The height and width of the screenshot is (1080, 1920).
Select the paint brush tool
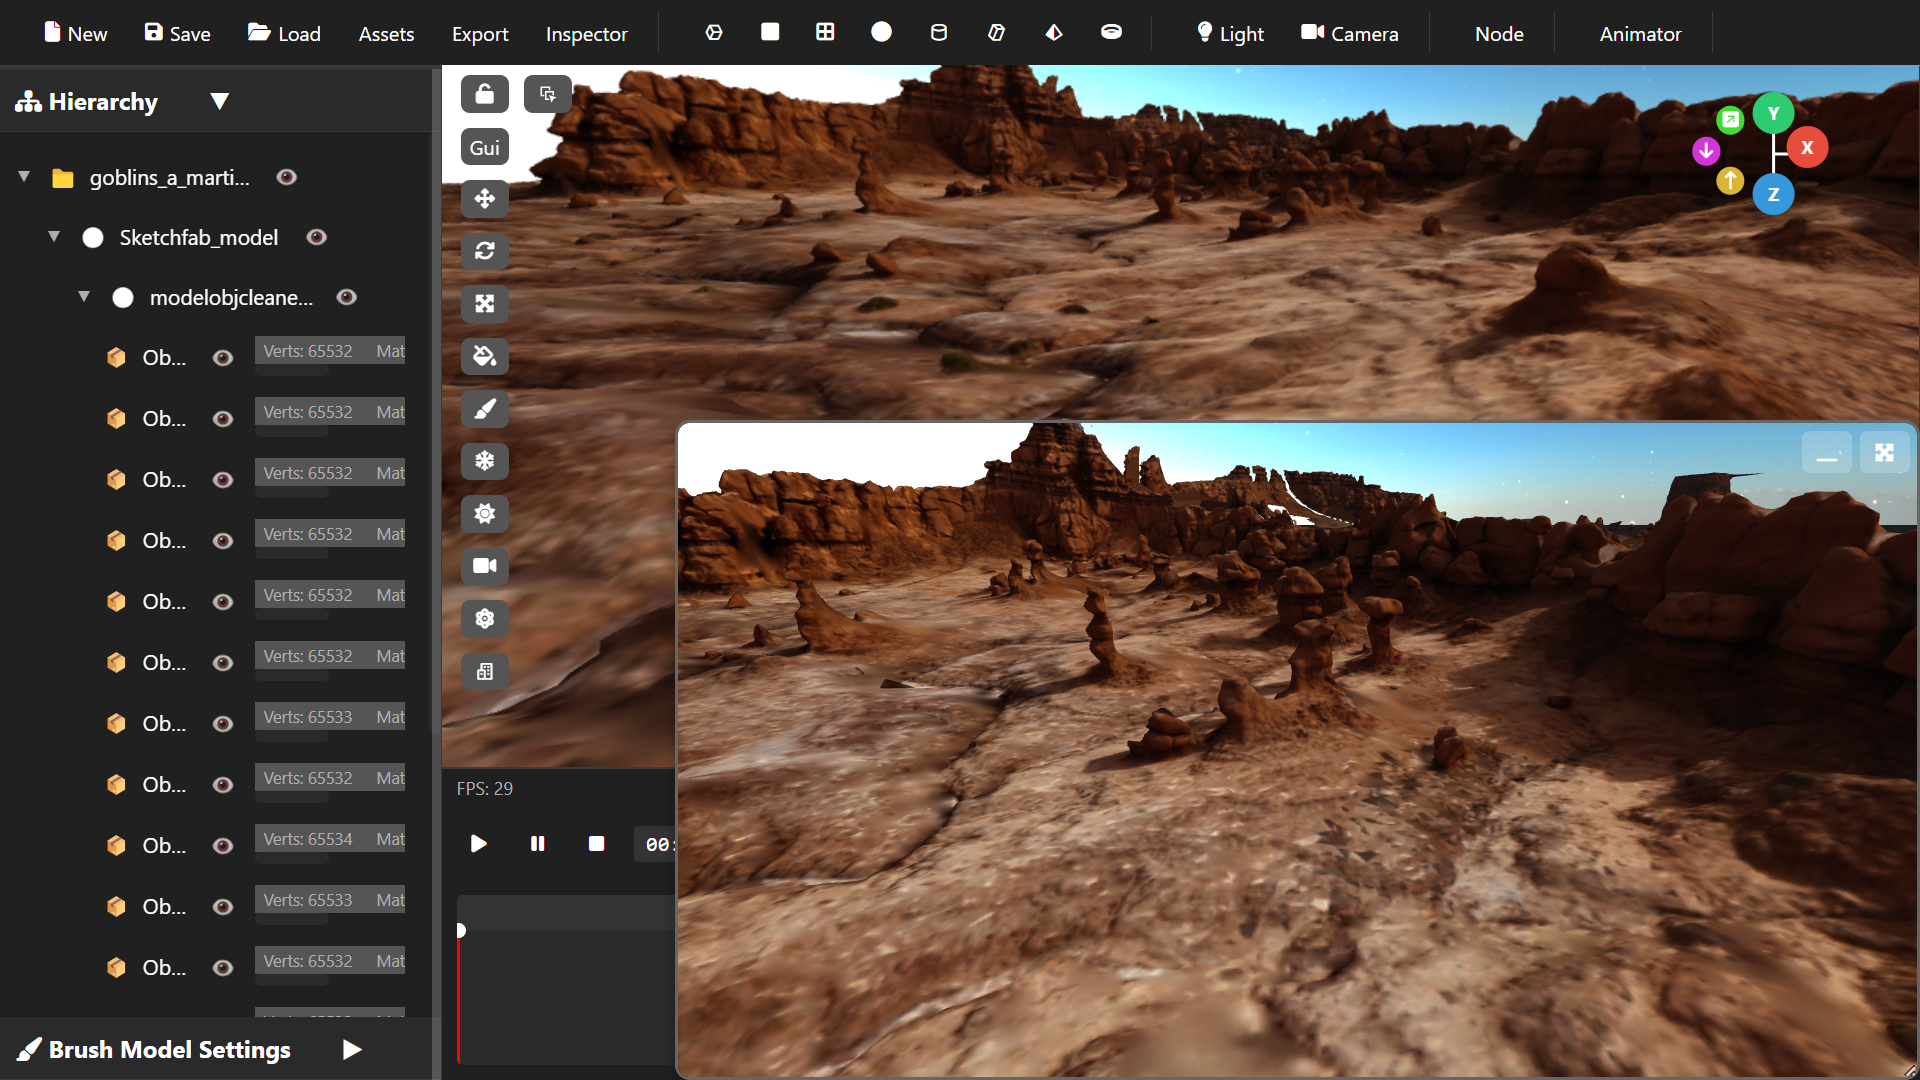pyautogui.click(x=485, y=409)
